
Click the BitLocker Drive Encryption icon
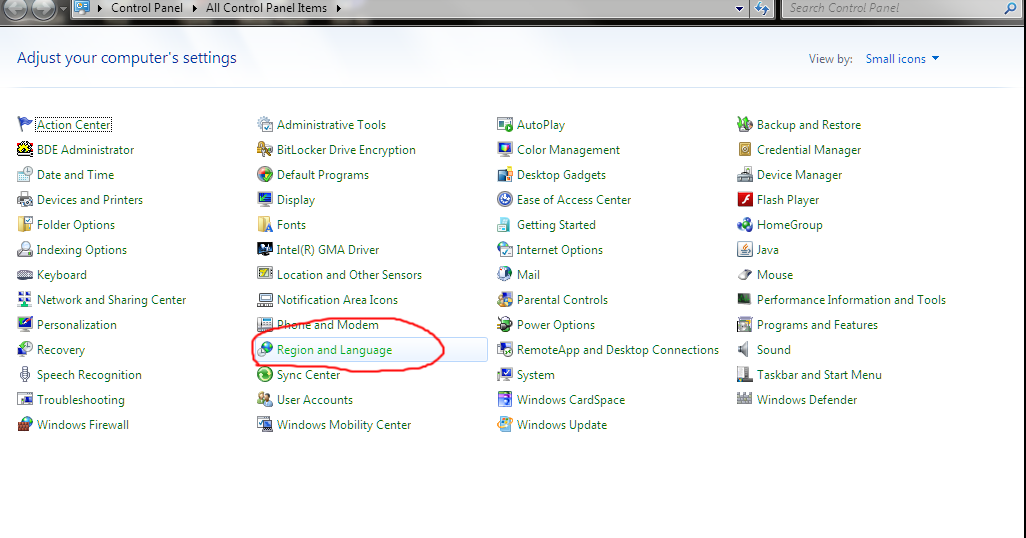(x=265, y=149)
